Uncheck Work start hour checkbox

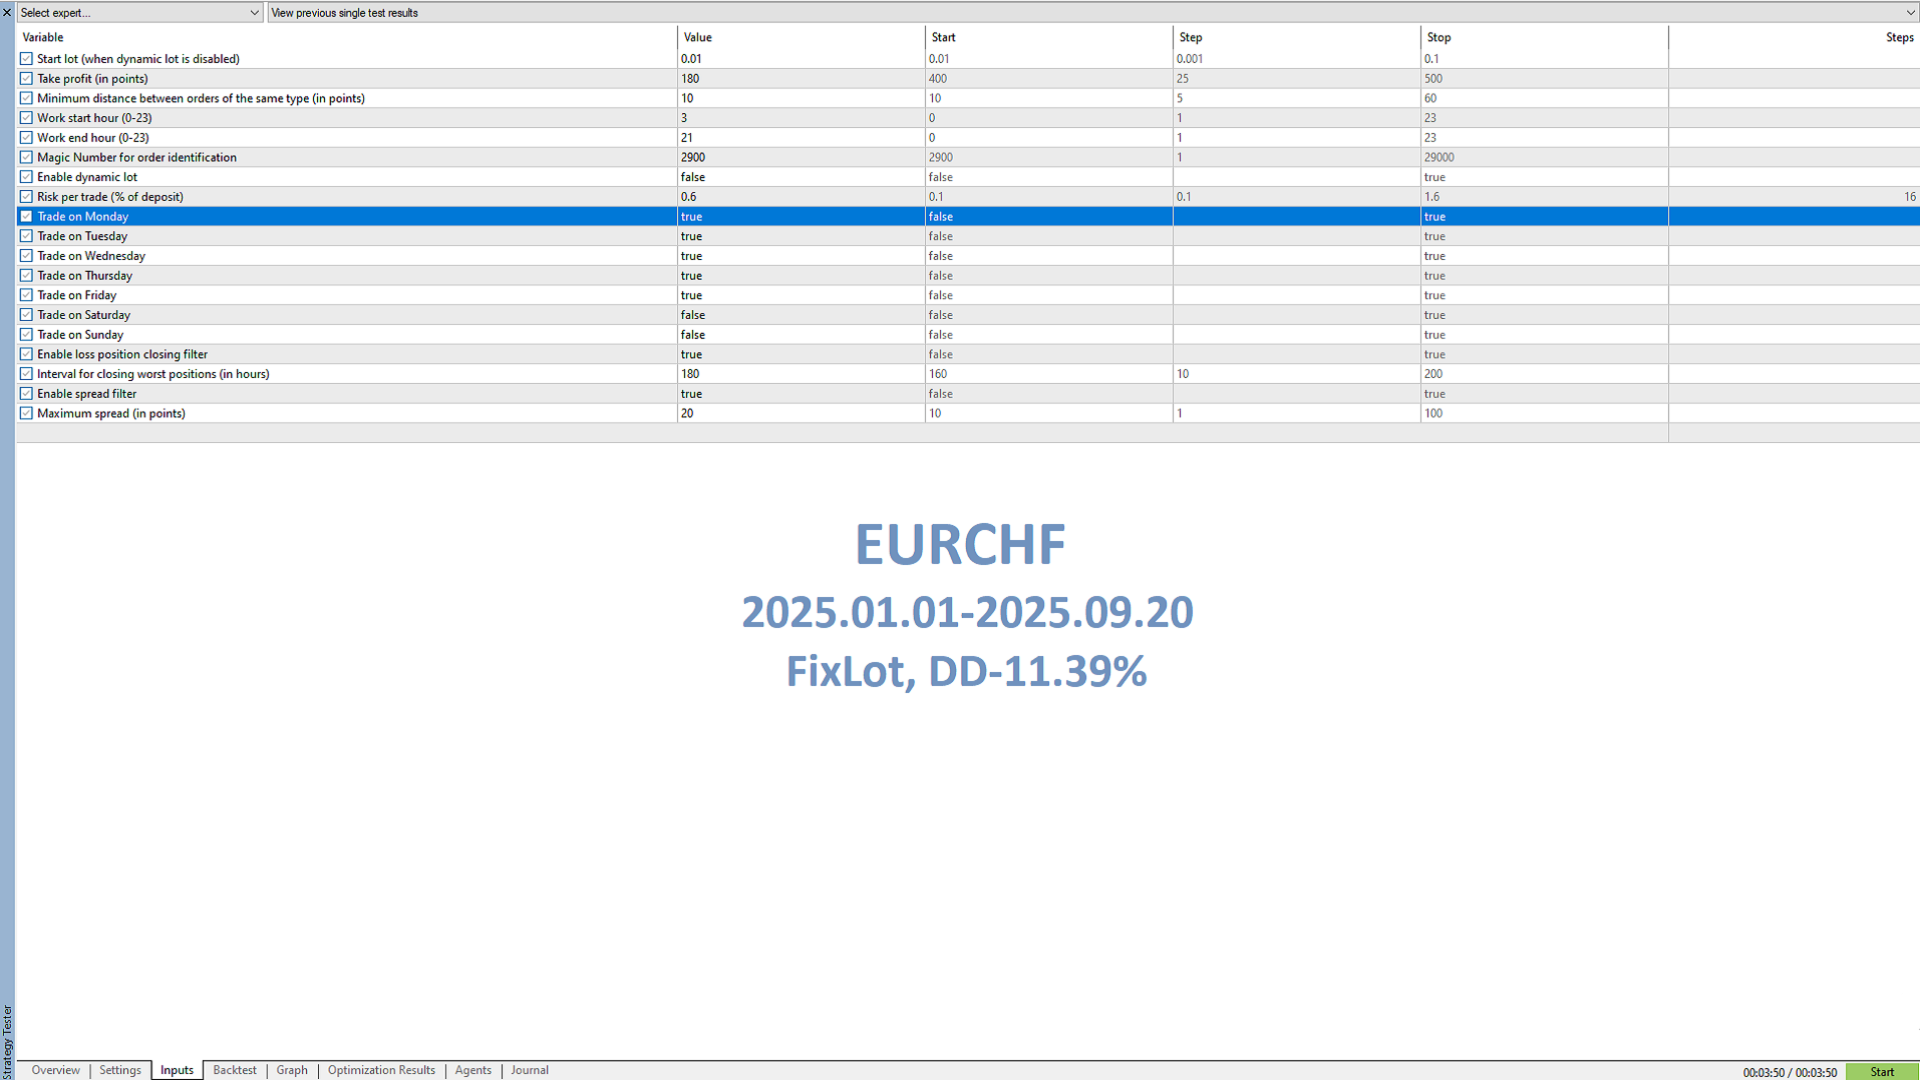click(27, 118)
